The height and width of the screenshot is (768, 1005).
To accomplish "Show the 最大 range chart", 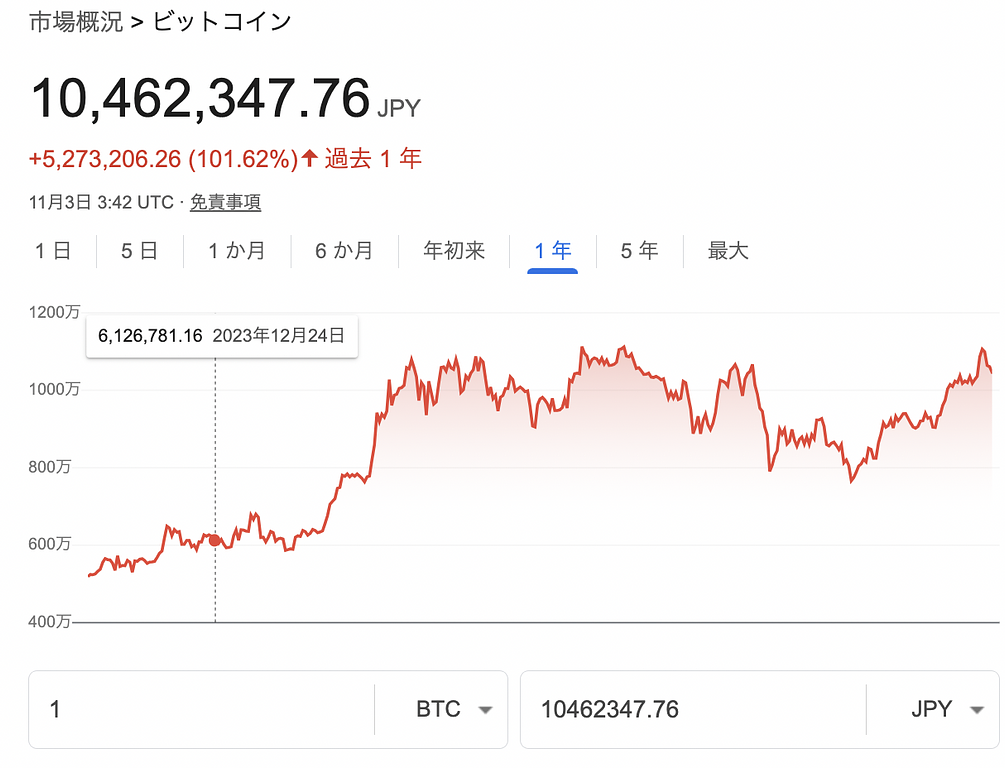I will [x=728, y=251].
